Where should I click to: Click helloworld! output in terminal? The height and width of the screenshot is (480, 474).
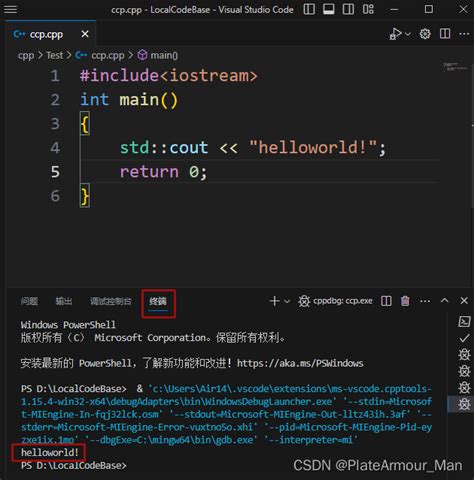50,452
